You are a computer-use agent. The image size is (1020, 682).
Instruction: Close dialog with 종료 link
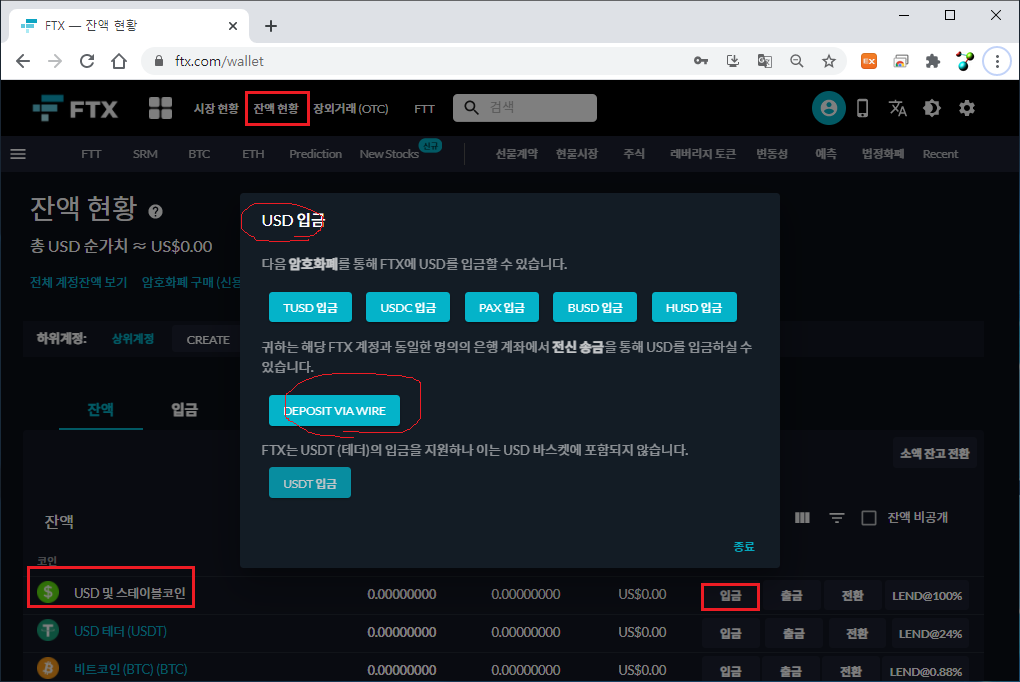(744, 547)
